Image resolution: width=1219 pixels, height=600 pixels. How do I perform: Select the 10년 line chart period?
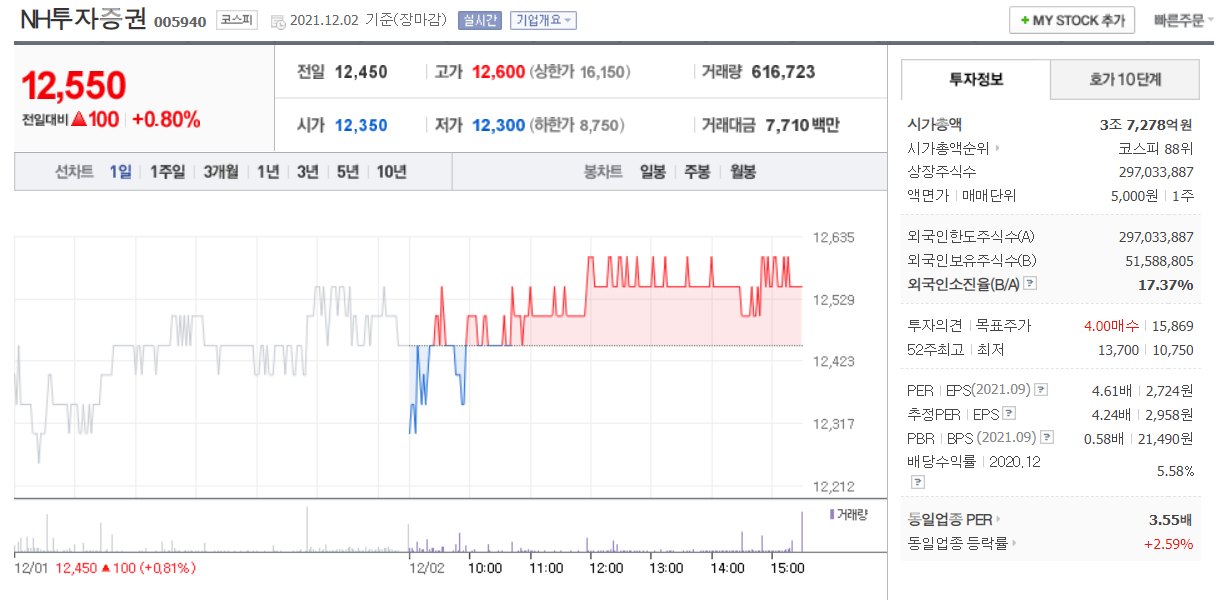click(391, 171)
